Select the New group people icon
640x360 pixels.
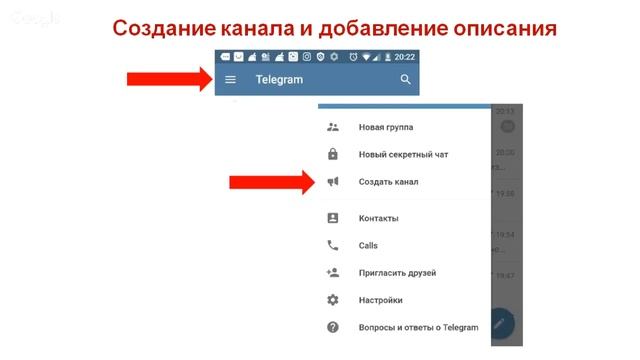(333, 127)
